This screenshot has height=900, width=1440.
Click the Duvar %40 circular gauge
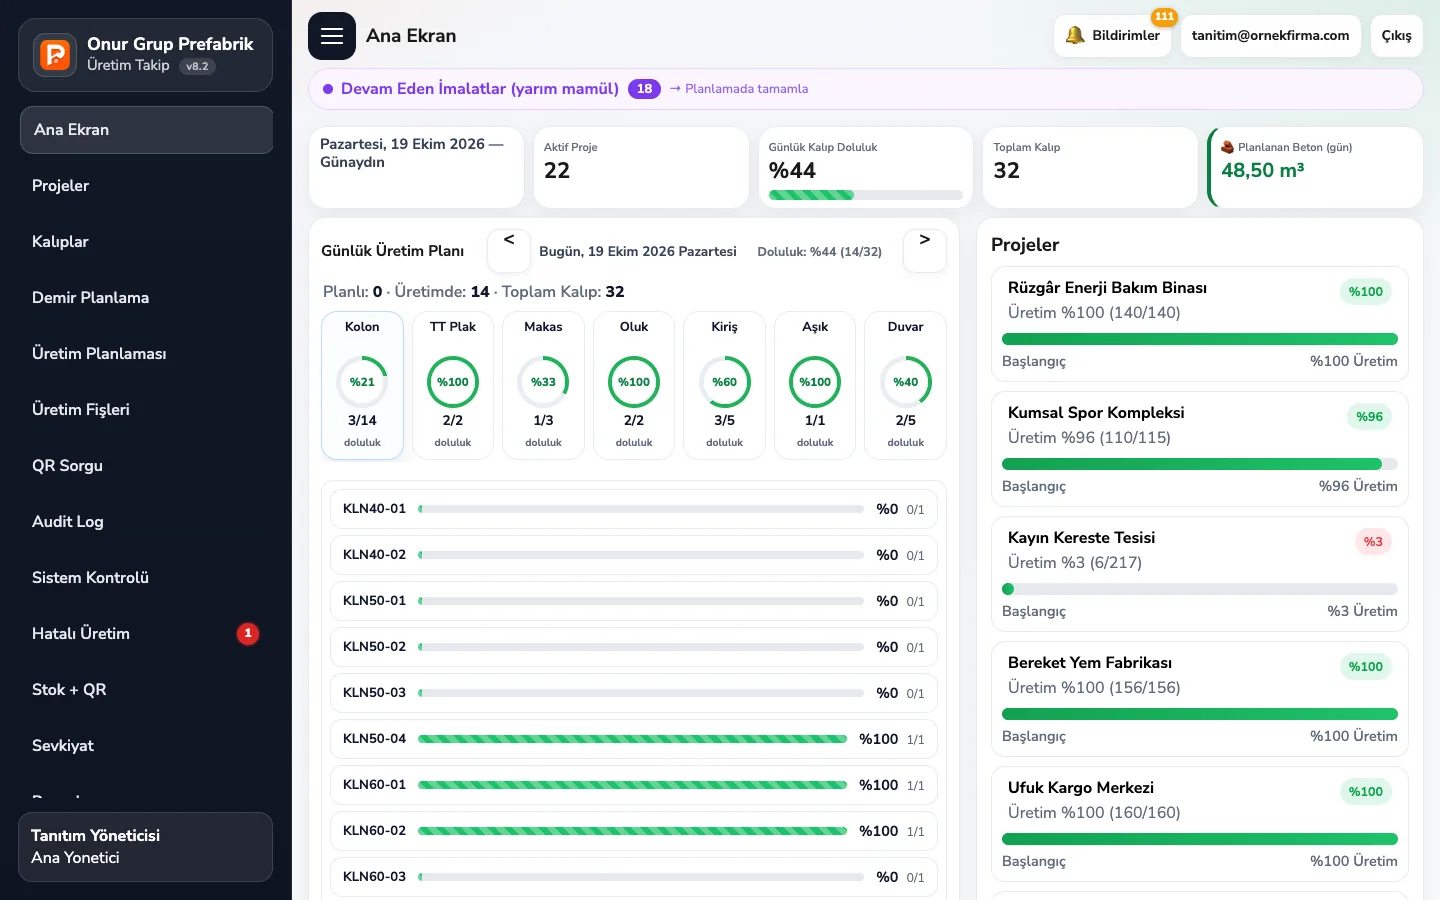tap(906, 382)
